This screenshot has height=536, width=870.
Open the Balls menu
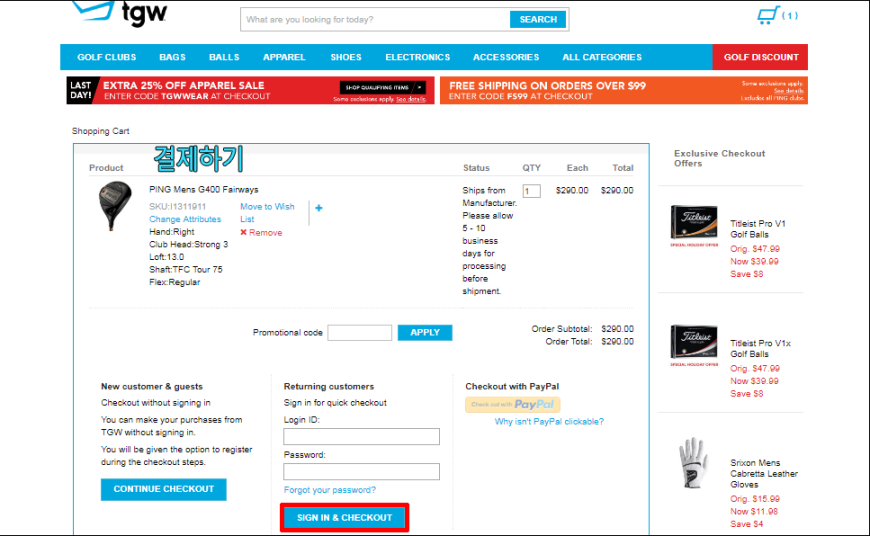pyautogui.click(x=224, y=57)
